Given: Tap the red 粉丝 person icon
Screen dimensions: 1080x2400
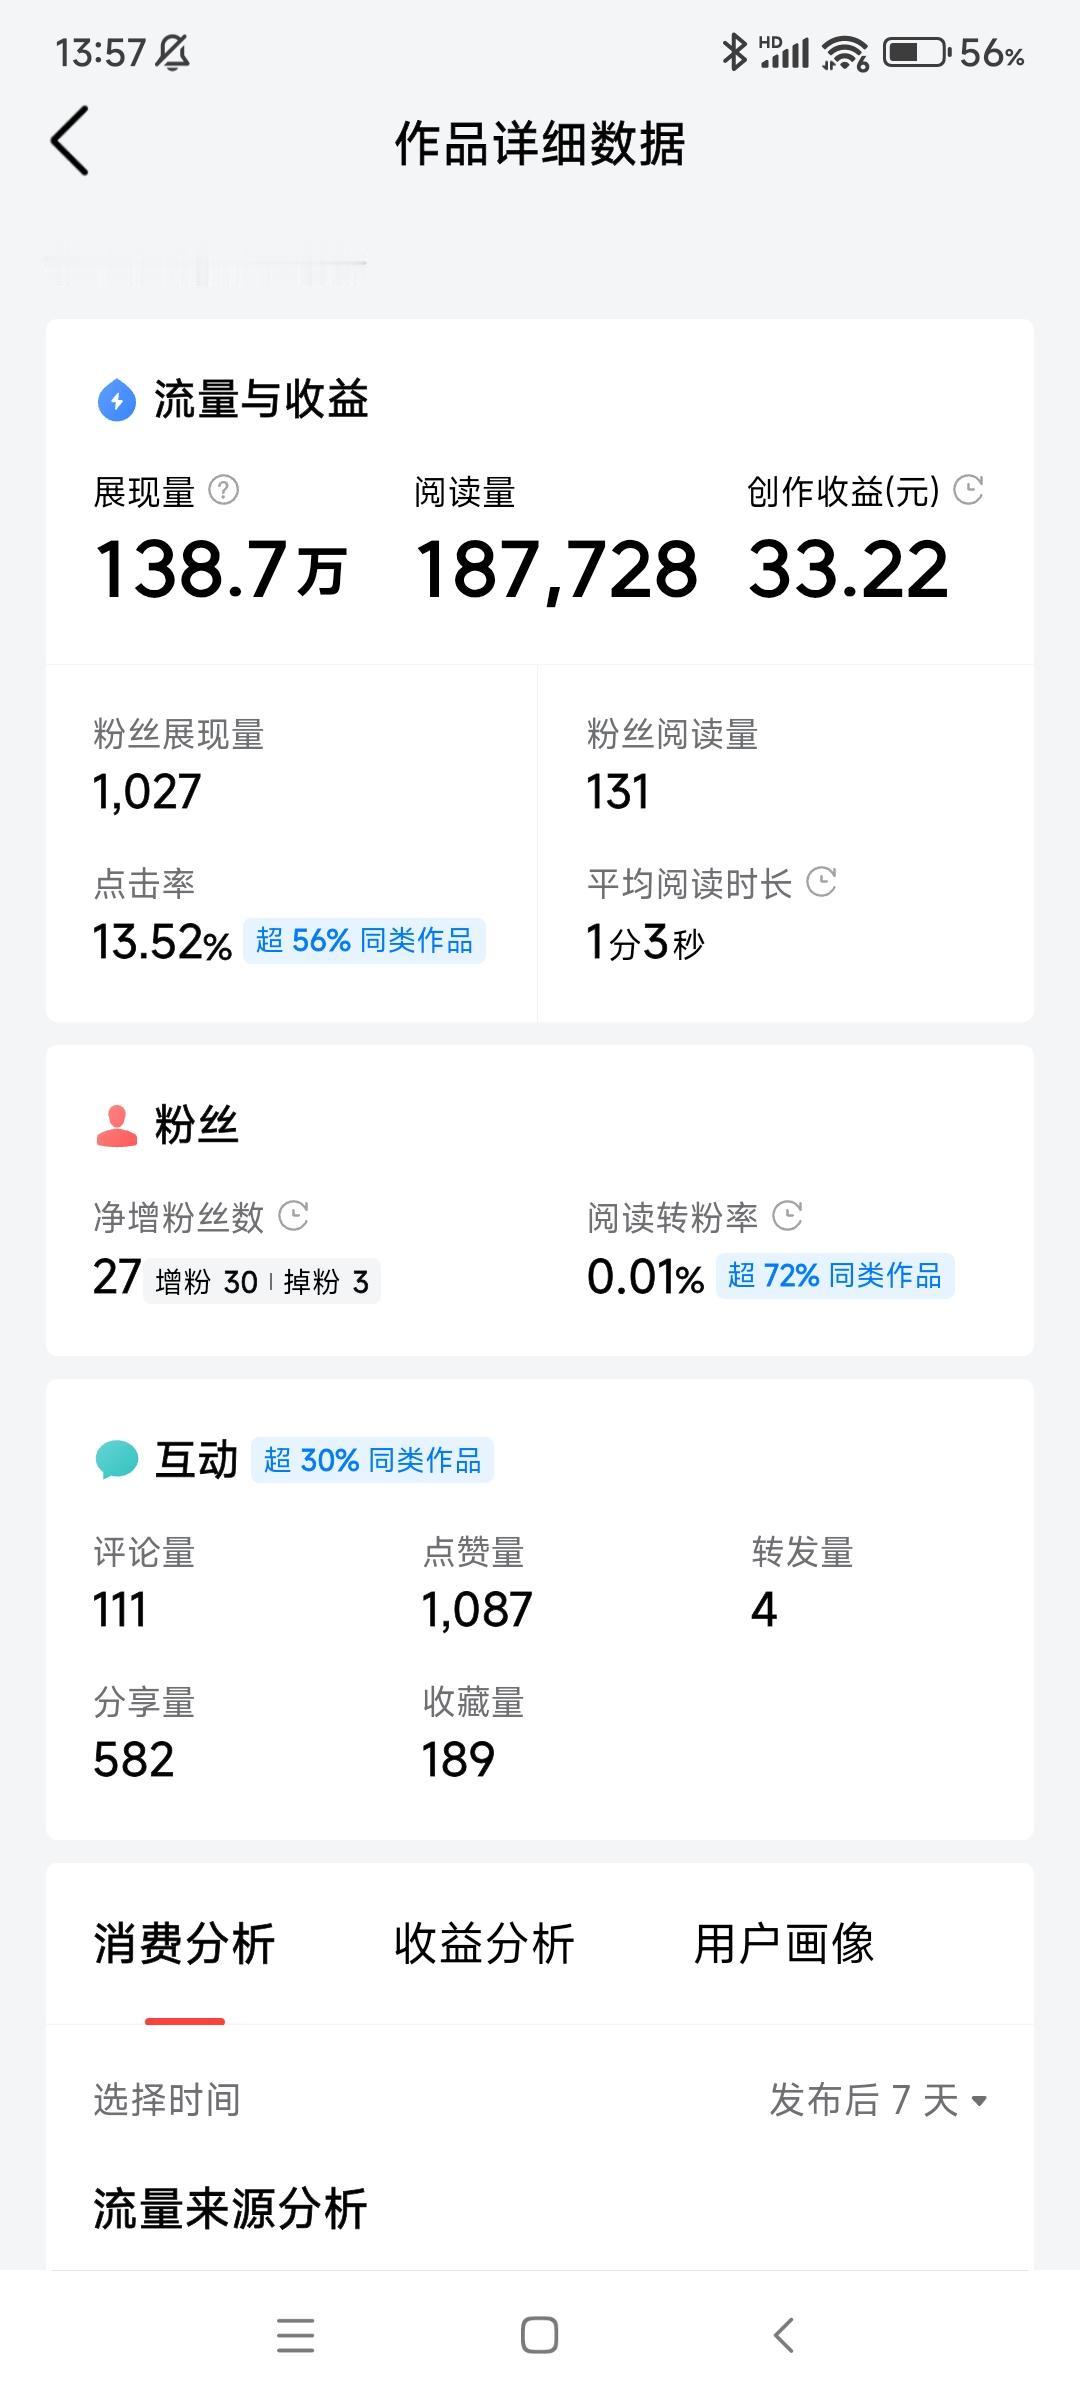Looking at the screenshot, I should coord(117,1126).
